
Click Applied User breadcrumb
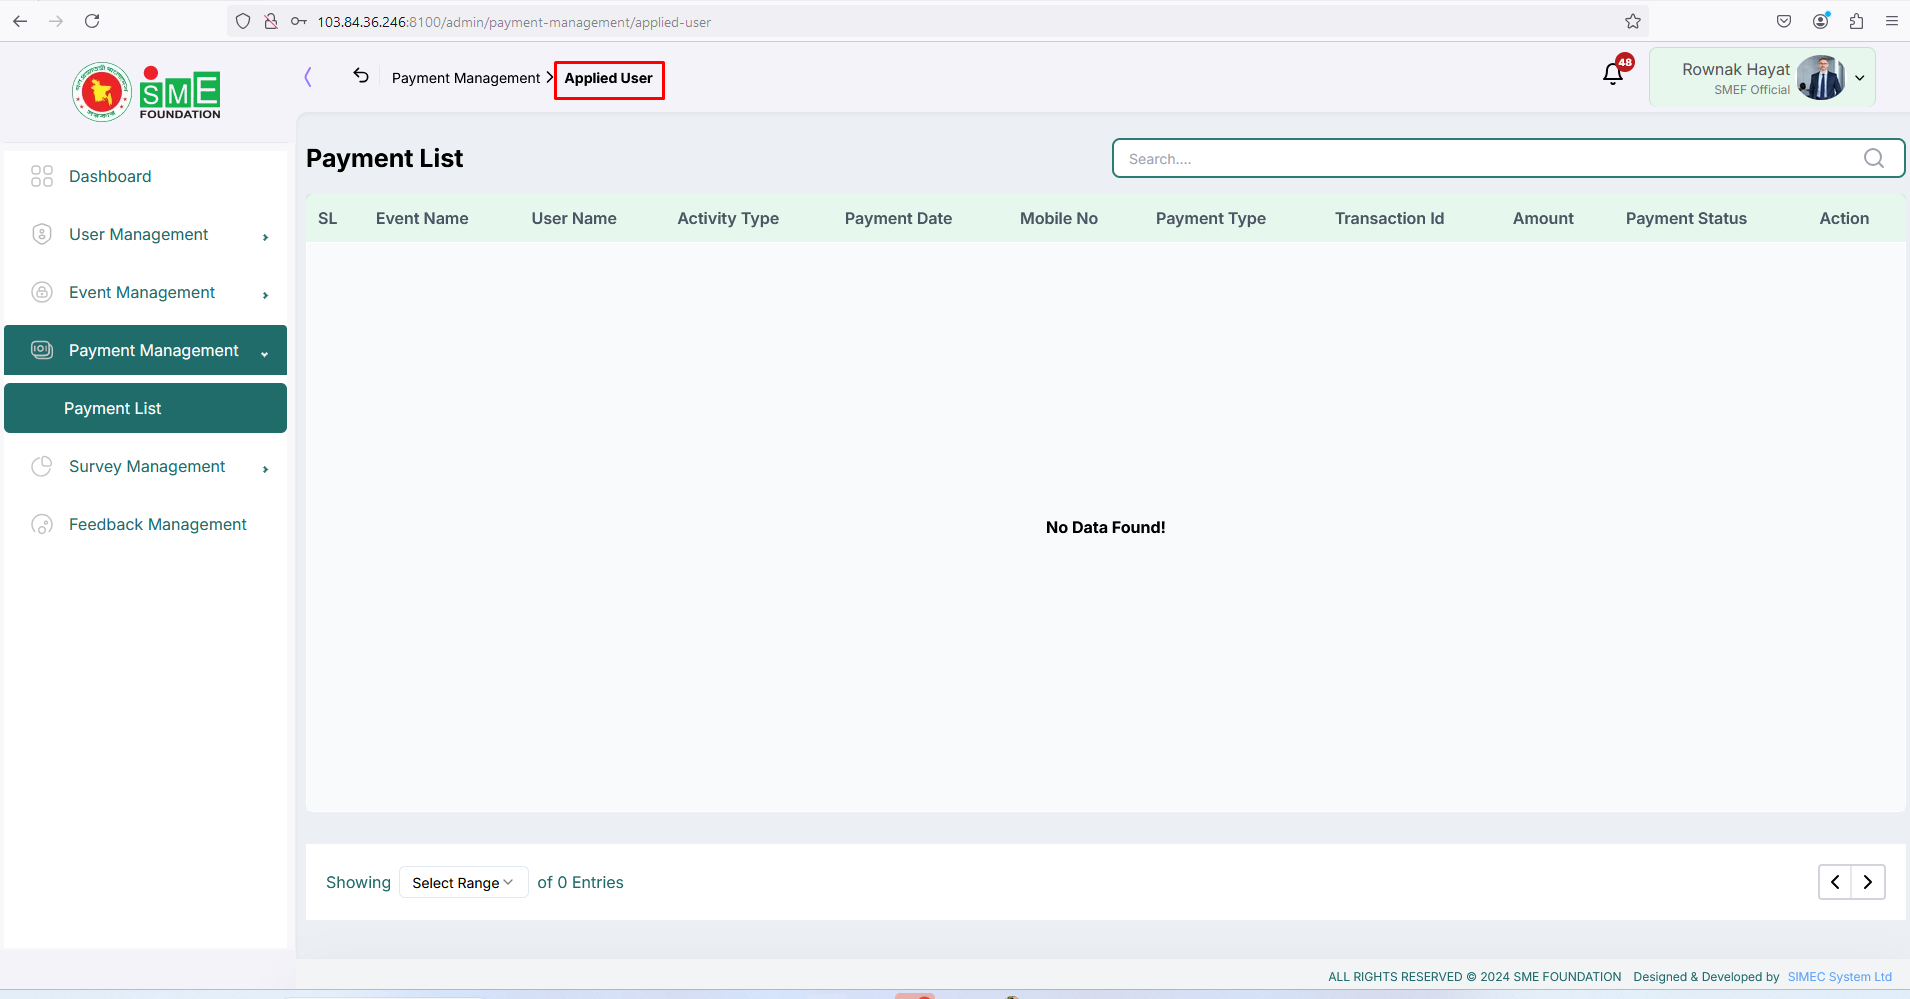tap(609, 78)
